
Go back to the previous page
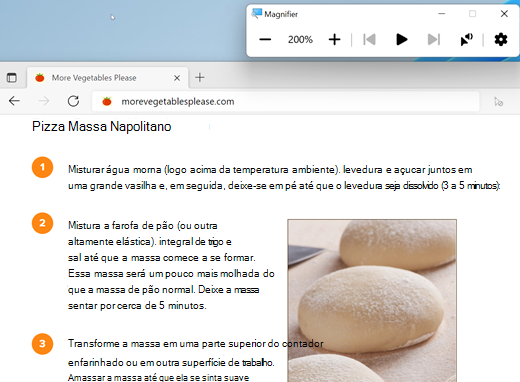[x=14, y=101]
